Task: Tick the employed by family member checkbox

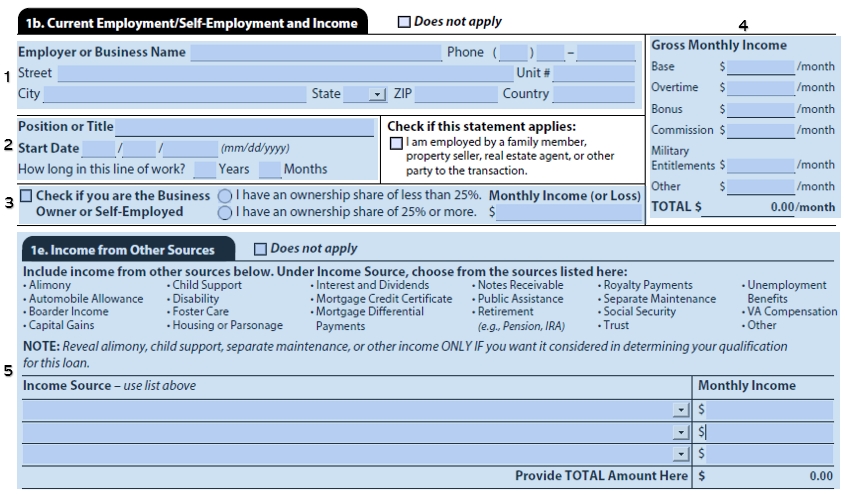Action: [x=397, y=144]
